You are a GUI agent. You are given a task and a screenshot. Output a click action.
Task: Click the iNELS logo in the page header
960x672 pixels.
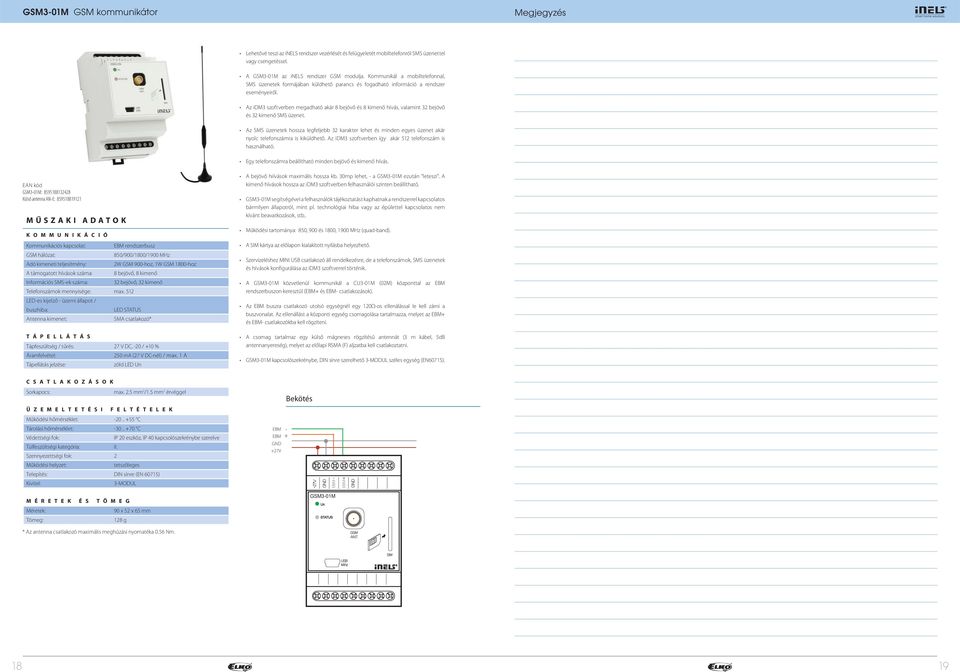pos(930,11)
